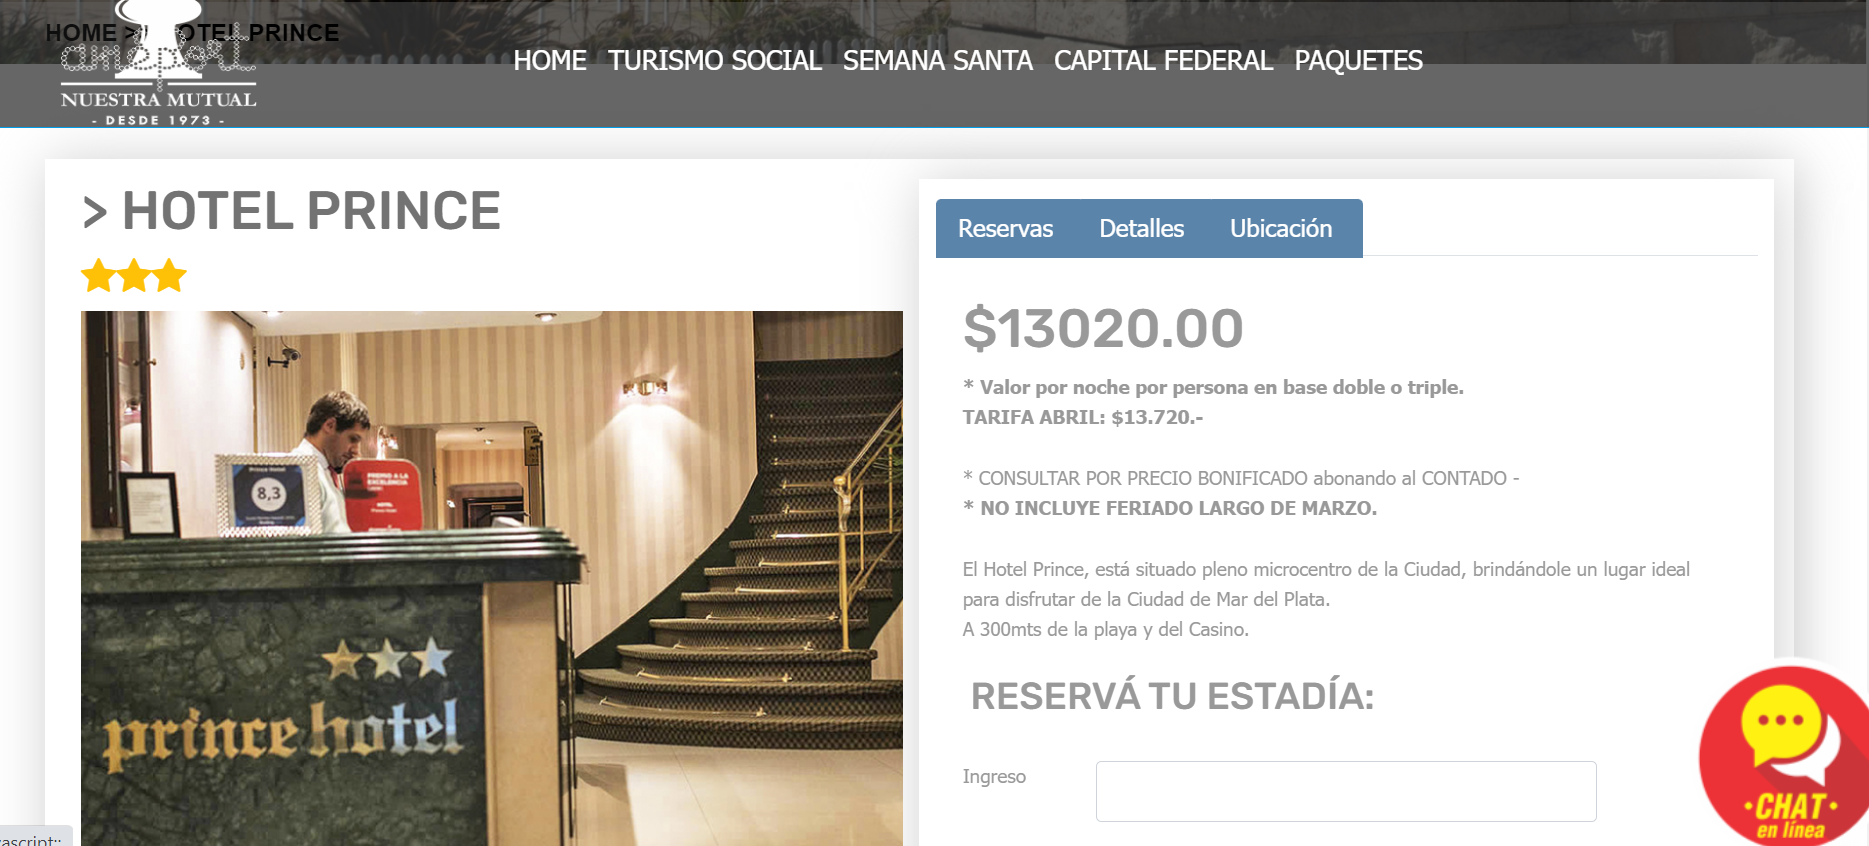Navigate to PAQUETES section
Screen dimensions: 1869x846
tap(1358, 61)
